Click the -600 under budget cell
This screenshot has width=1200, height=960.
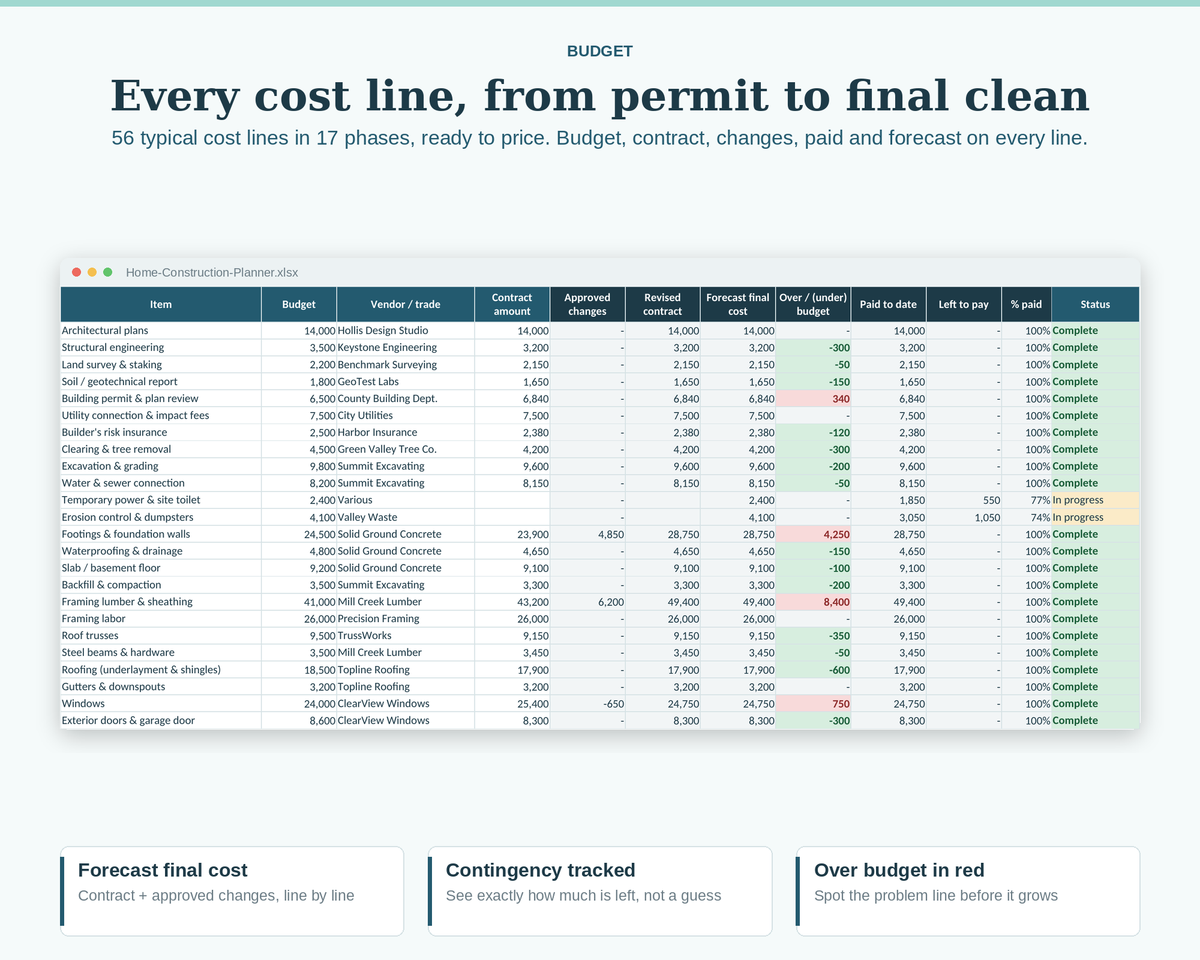coord(813,670)
